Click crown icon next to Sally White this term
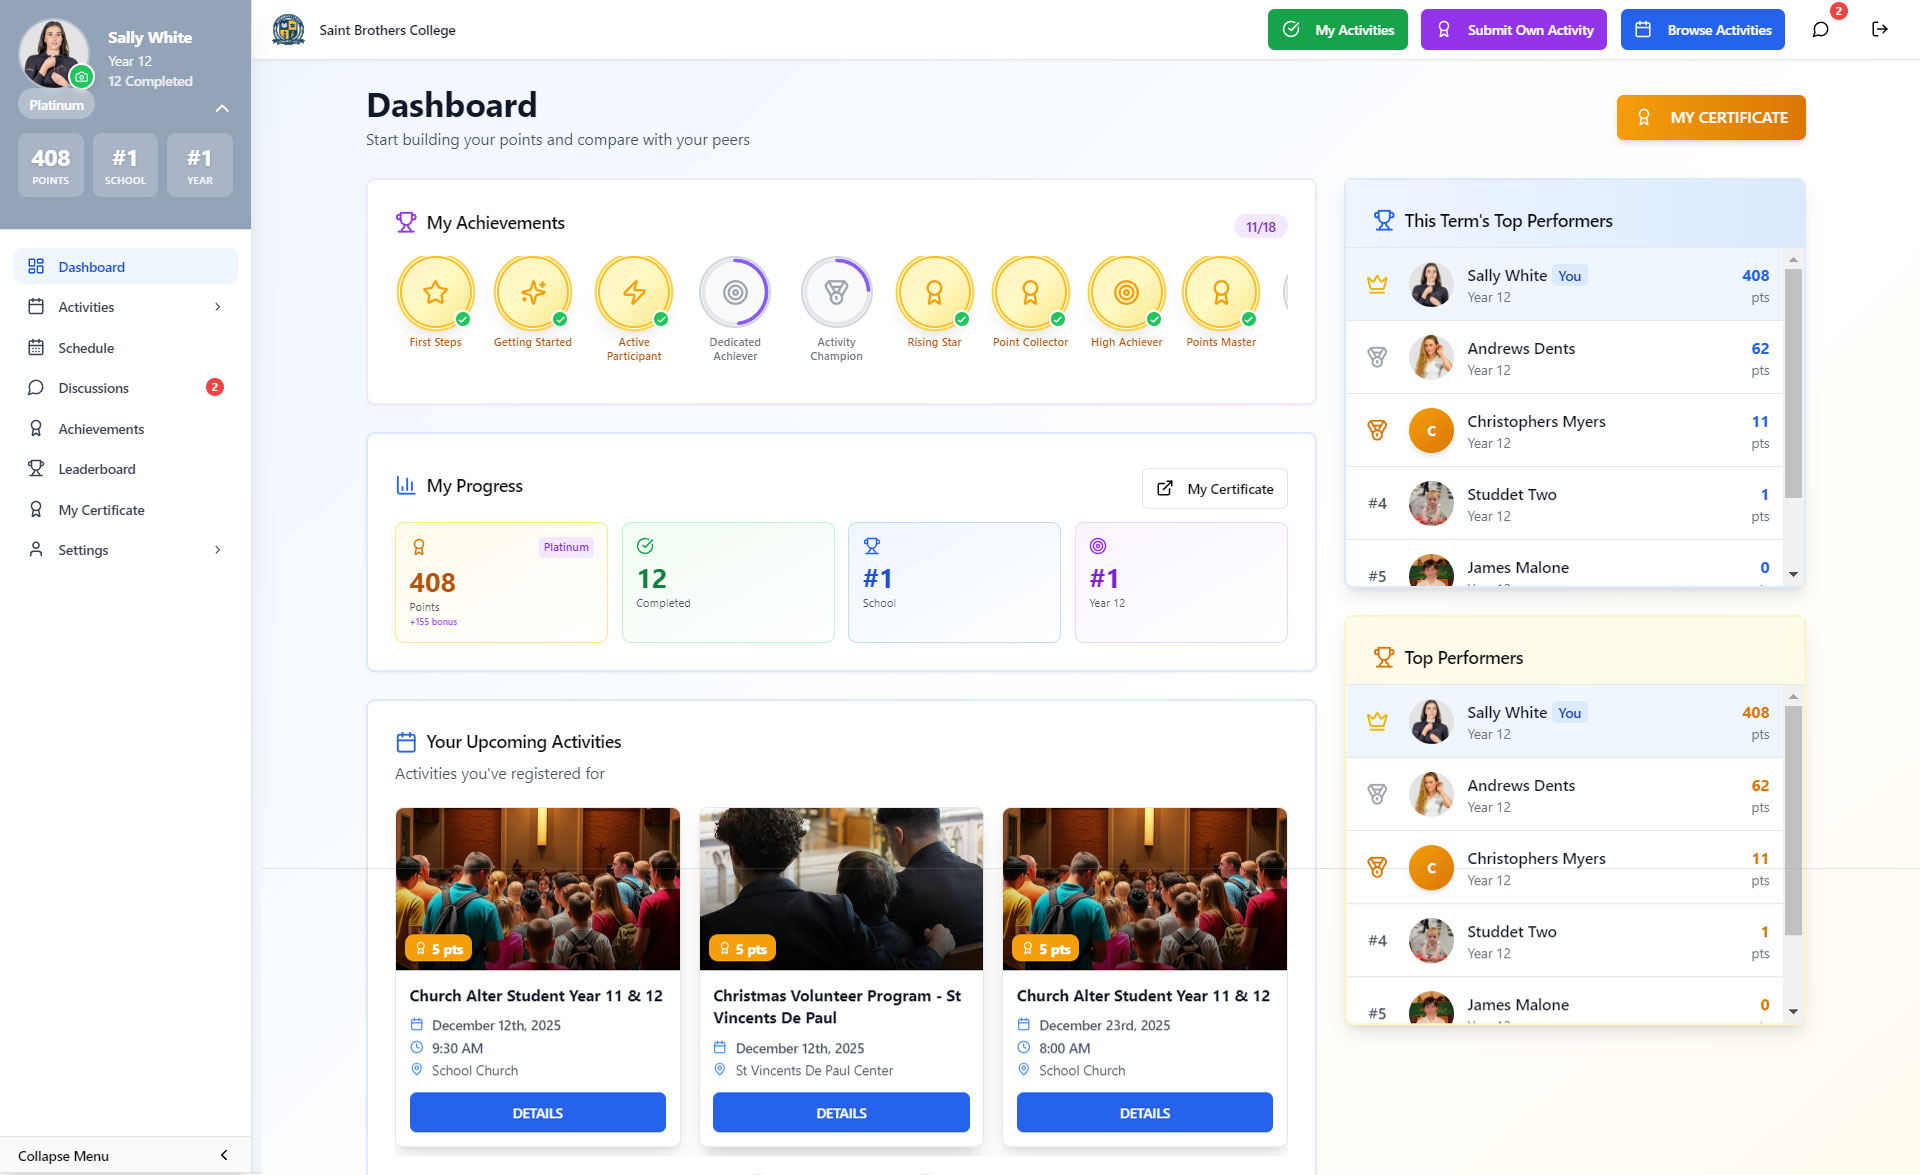This screenshot has width=1920, height=1175. [1377, 284]
